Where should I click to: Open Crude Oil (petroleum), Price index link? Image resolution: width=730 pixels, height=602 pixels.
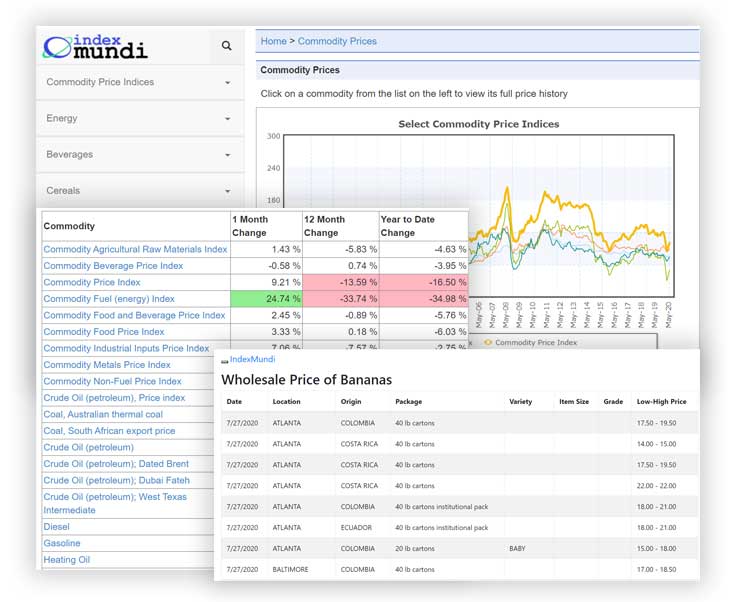pos(114,398)
